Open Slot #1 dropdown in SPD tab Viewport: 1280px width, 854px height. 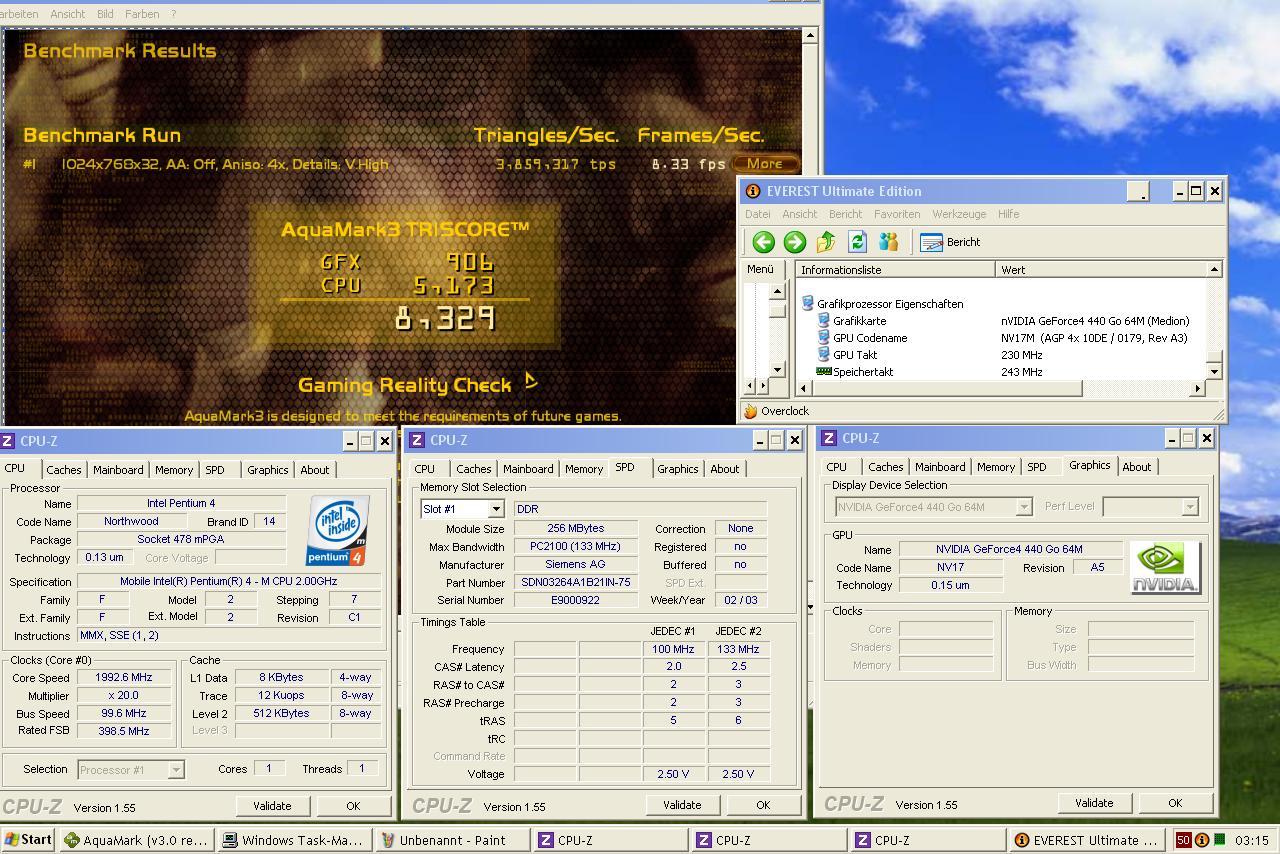495,509
